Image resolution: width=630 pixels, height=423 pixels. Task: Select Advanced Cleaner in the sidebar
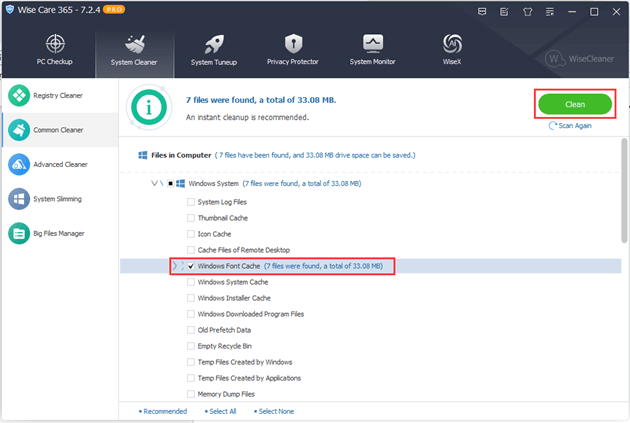pyautogui.click(x=60, y=164)
